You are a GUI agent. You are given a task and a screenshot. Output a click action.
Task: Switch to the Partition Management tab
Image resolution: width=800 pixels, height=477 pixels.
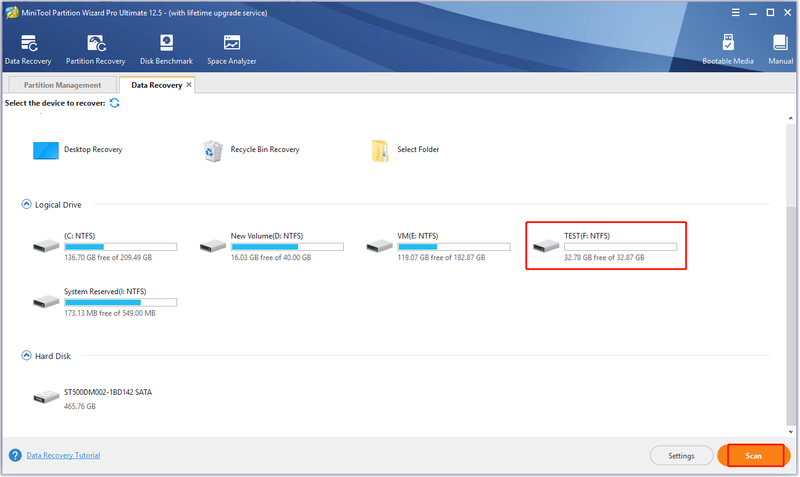pyautogui.click(x=62, y=85)
